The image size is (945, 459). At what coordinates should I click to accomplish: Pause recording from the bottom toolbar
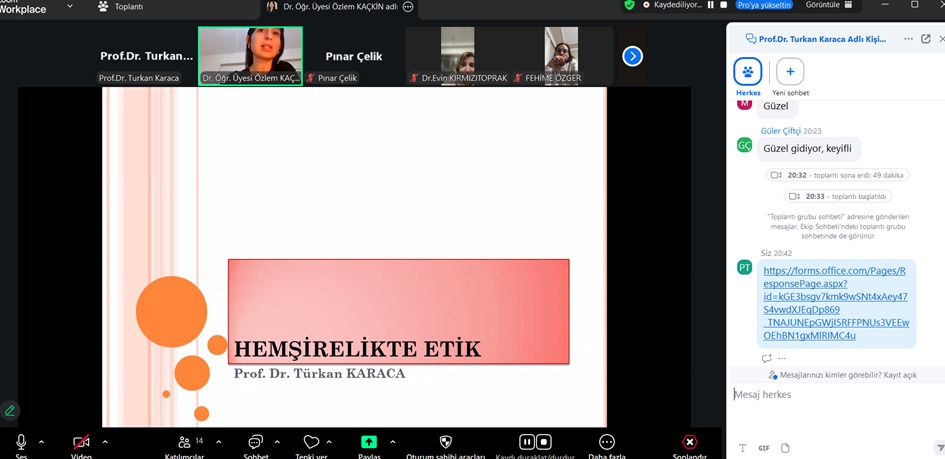[x=527, y=442]
